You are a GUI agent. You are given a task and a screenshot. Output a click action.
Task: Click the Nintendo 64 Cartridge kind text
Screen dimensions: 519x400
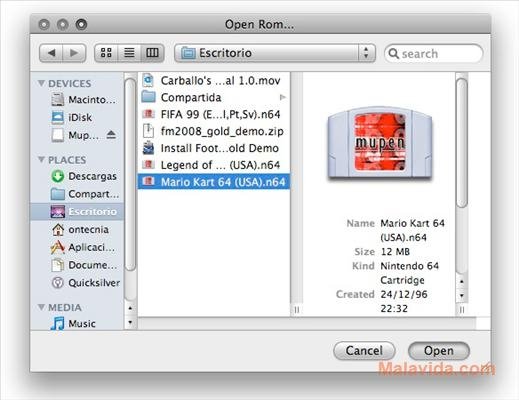click(x=410, y=273)
